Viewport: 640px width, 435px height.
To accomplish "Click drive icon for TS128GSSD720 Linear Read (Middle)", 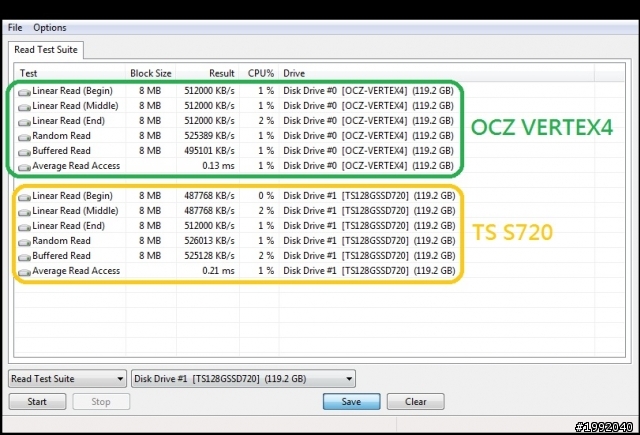I will (24, 213).
